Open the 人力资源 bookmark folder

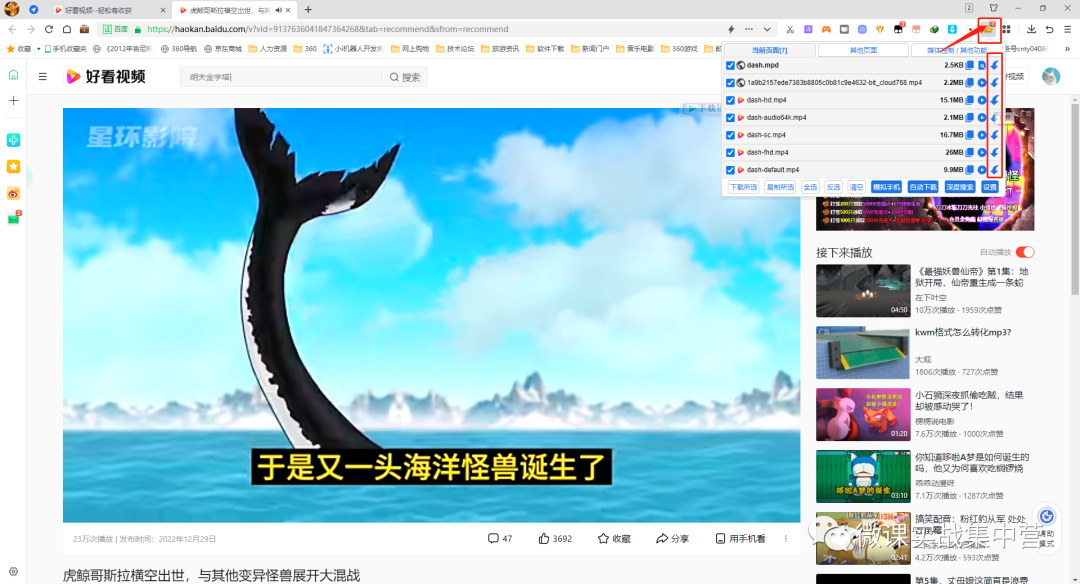tap(267, 49)
